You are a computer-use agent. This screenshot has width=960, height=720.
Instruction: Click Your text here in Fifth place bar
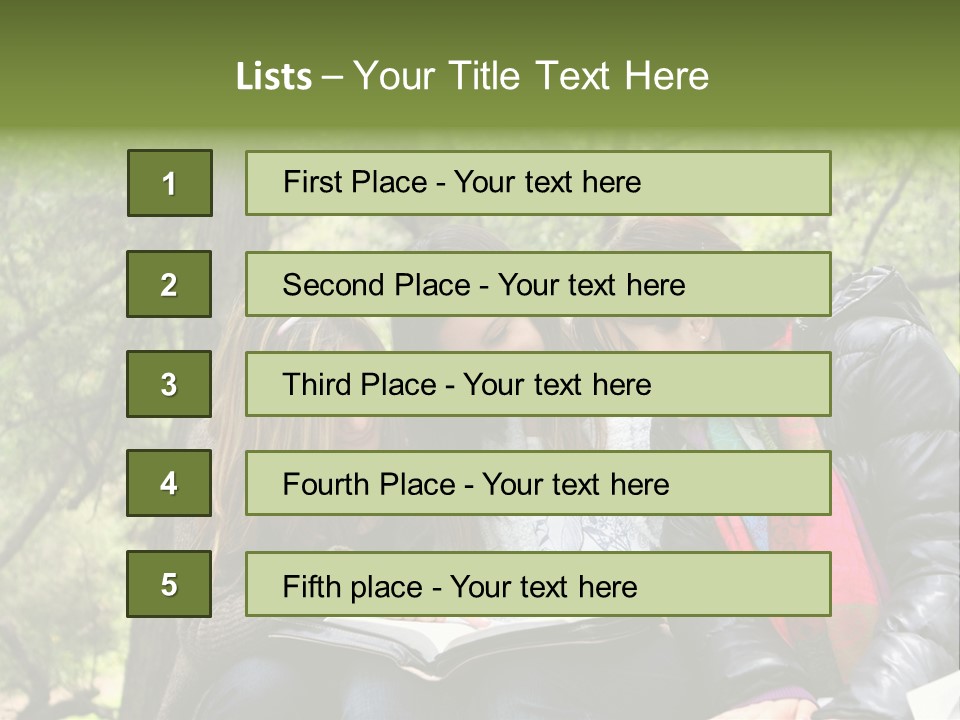click(543, 586)
